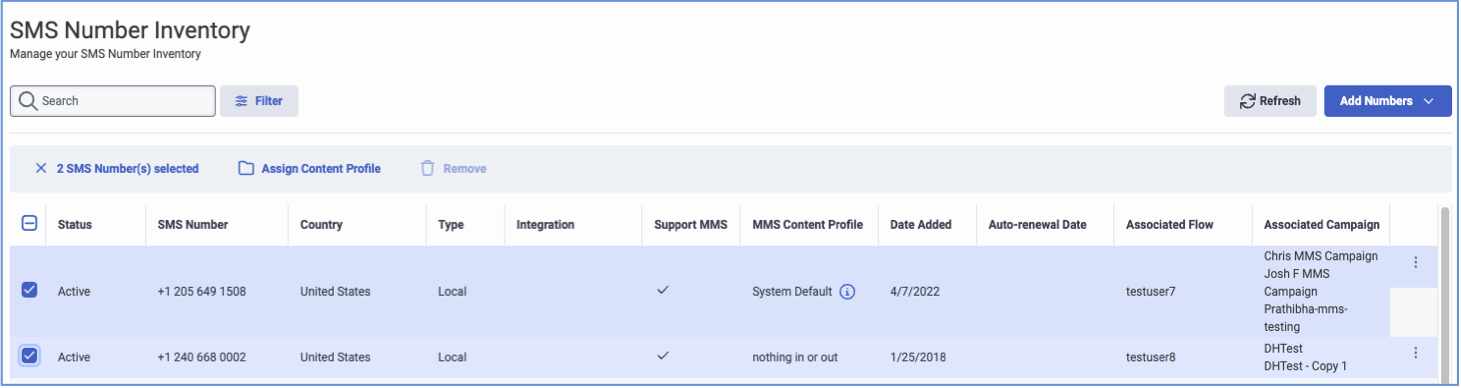Image resolution: width=1461 pixels, height=388 pixels.
Task: Click the Chris MMS Campaign entry
Action: (x=1321, y=256)
